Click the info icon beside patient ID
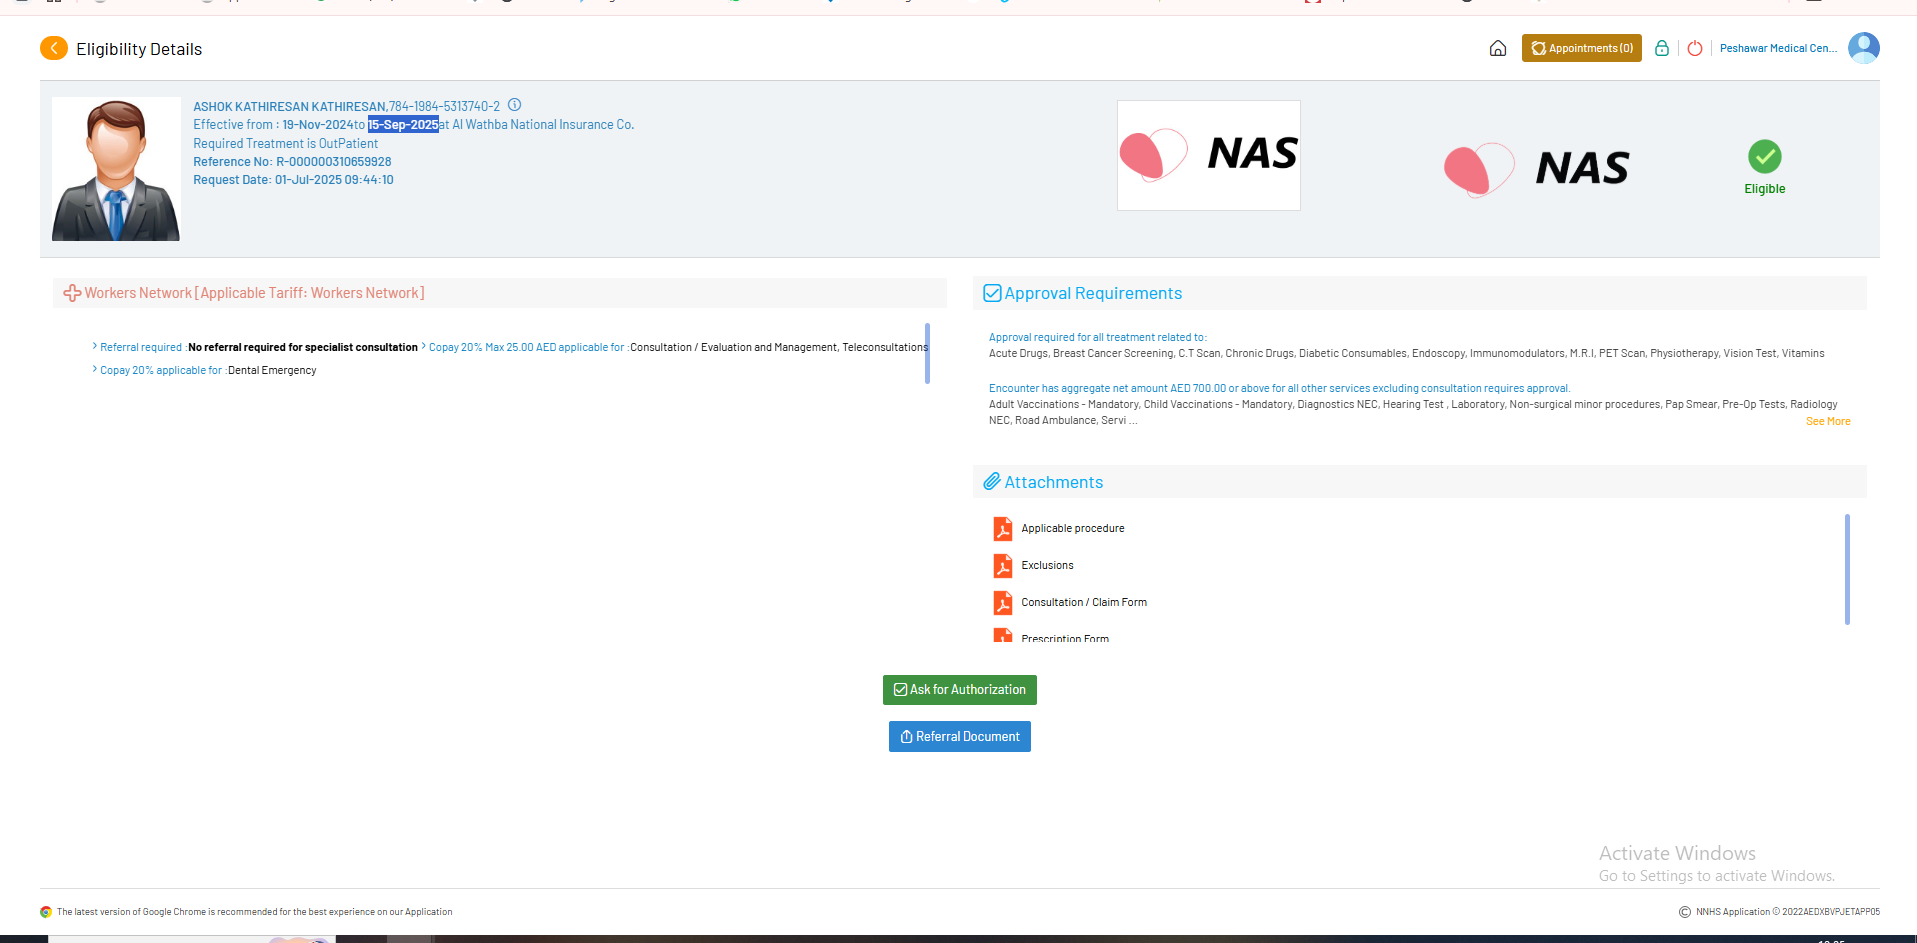Image resolution: width=1917 pixels, height=943 pixels. point(514,105)
